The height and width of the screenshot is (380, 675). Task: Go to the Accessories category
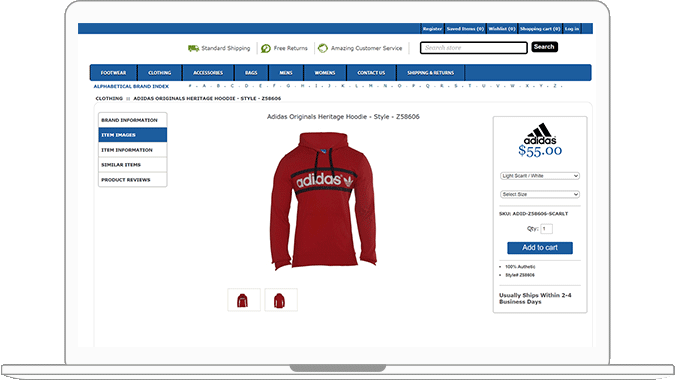click(208, 73)
